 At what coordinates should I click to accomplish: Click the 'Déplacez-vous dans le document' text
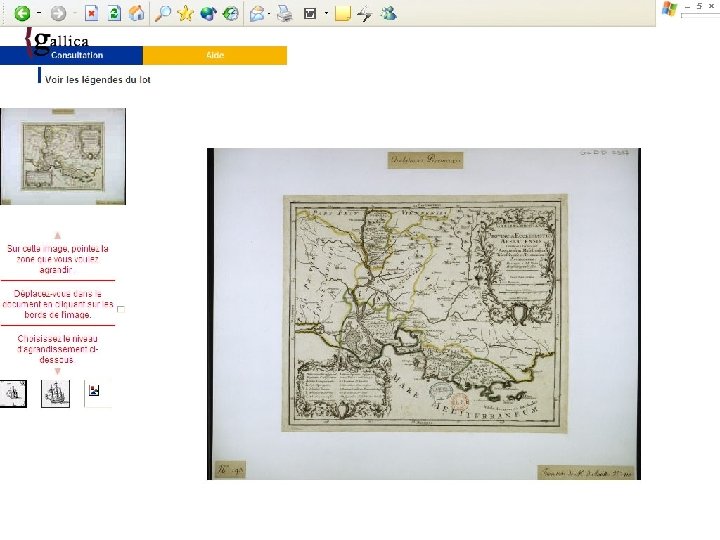coord(58,304)
